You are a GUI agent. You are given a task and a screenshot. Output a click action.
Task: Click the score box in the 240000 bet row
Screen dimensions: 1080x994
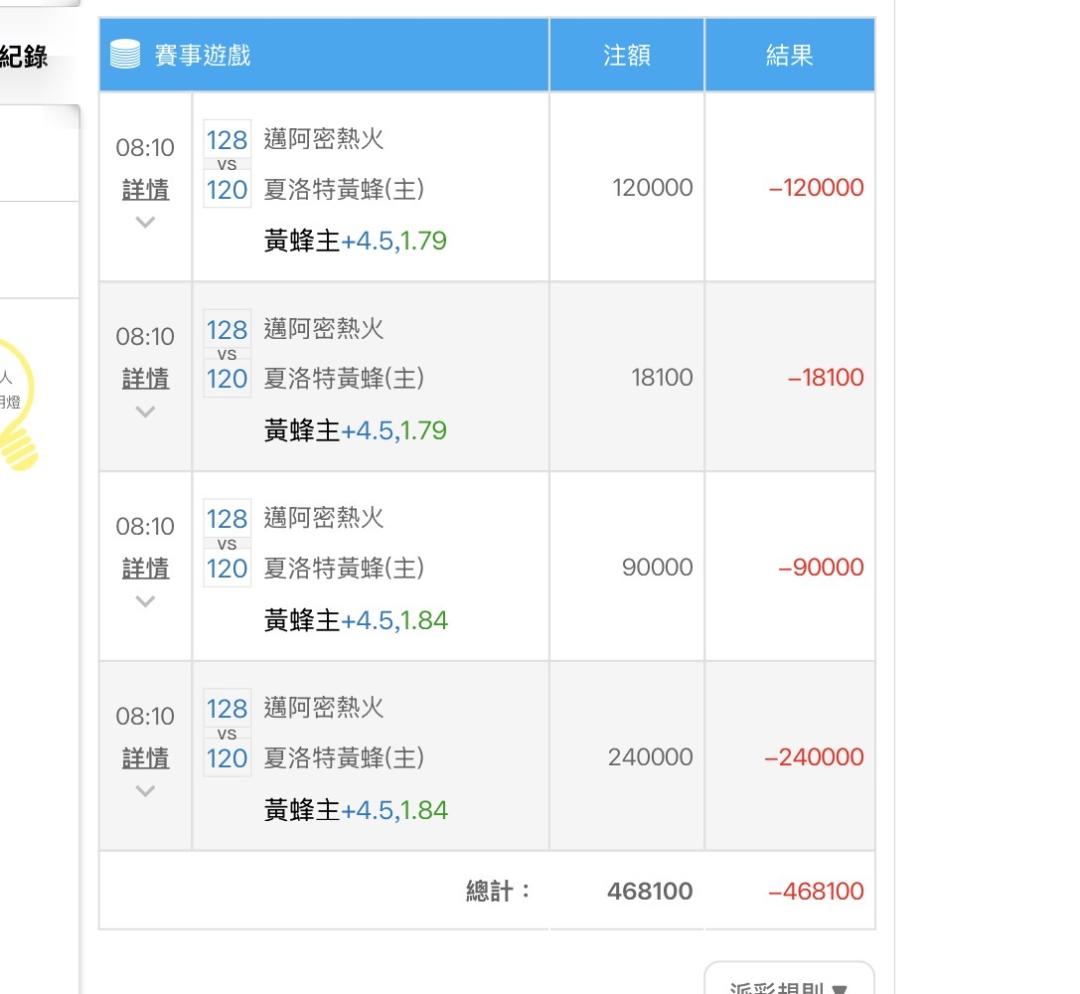pyautogui.click(x=227, y=733)
